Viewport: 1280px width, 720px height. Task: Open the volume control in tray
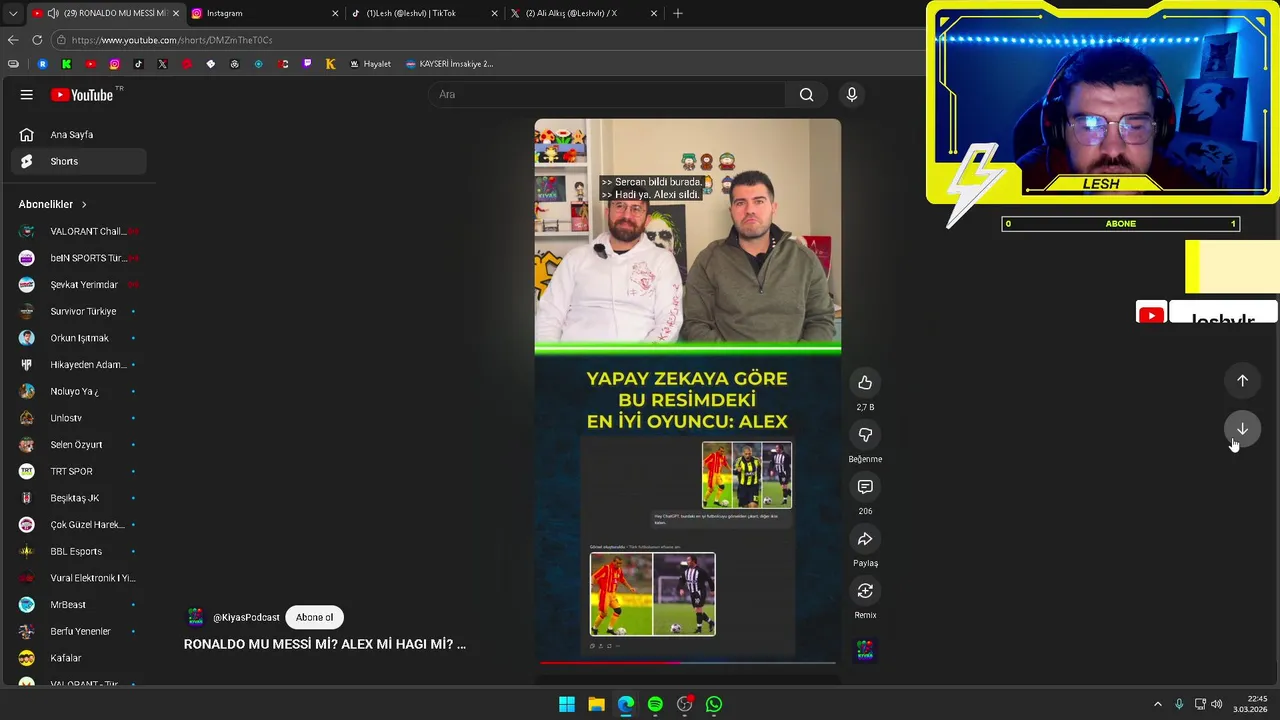tap(1217, 704)
